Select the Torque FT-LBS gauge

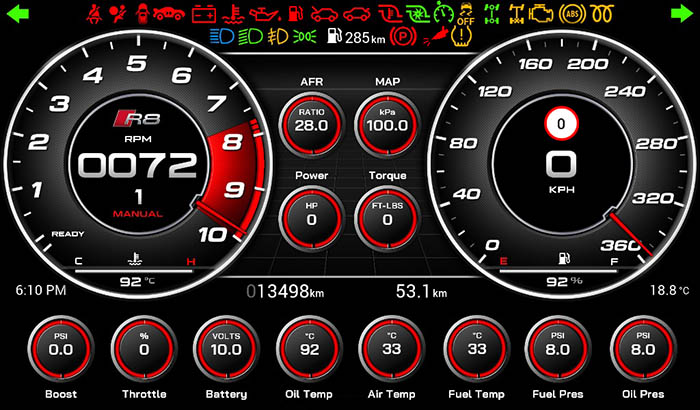point(387,218)
